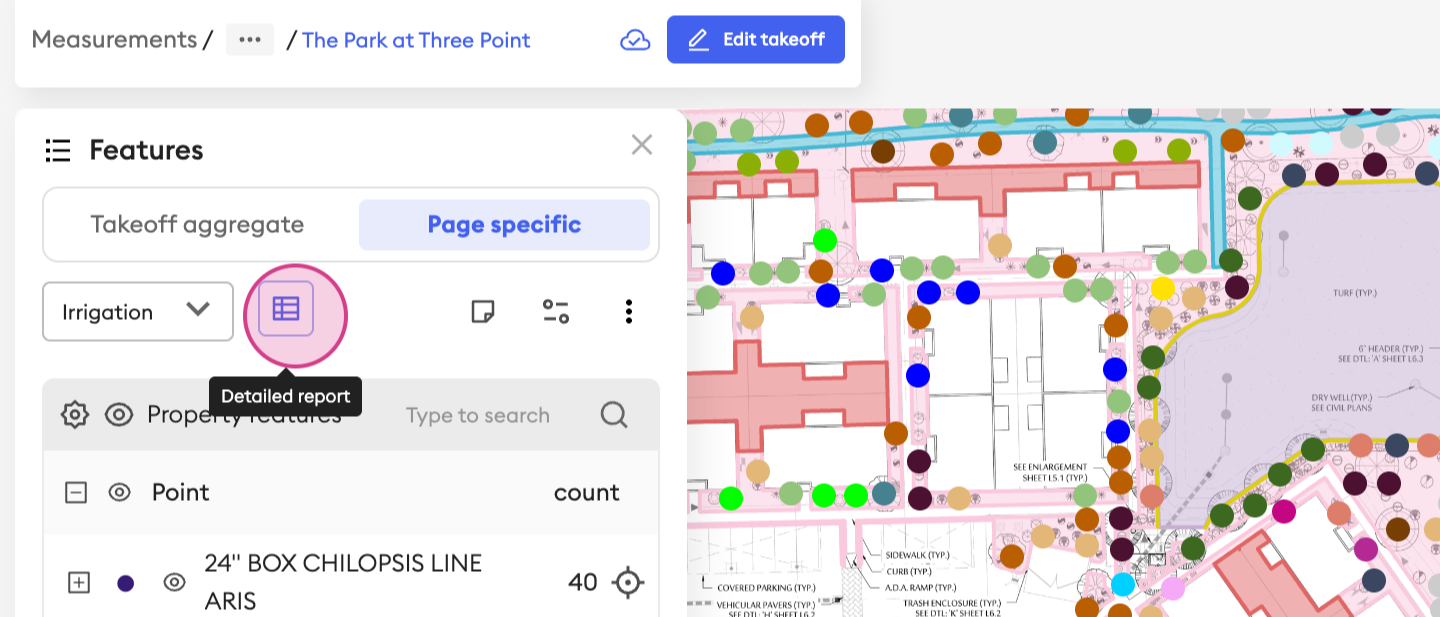Viewport: 1440px width, 617px height.
Task: Focus the Type to search field
Action: 478,415
